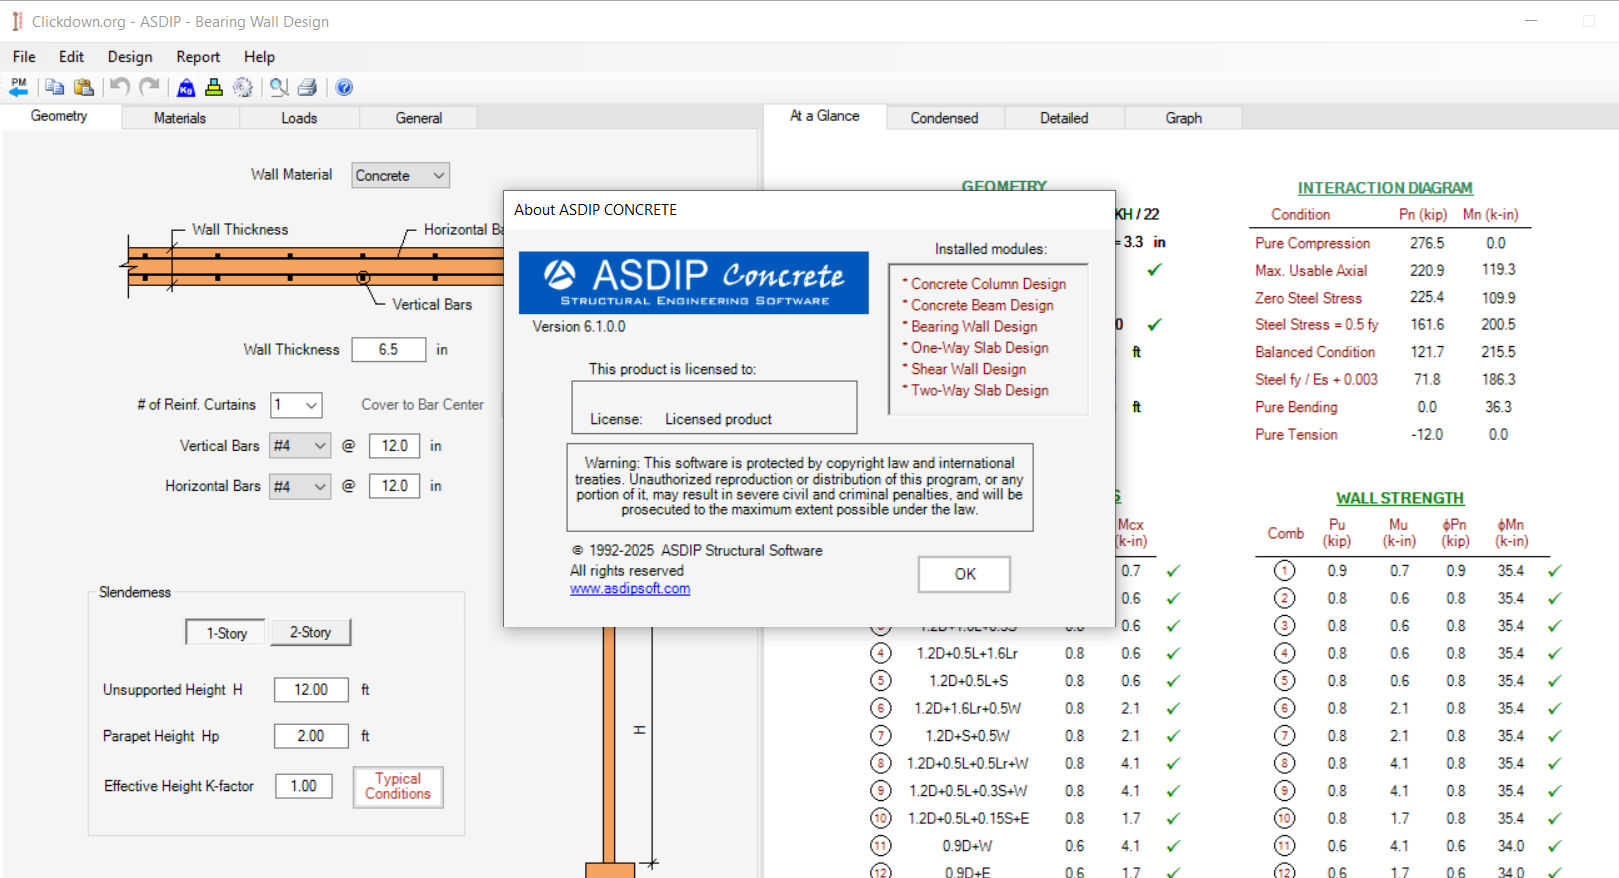Click the blue Help question mark icon
Viewport: 1619px width, 878px height.
(344, 87)
